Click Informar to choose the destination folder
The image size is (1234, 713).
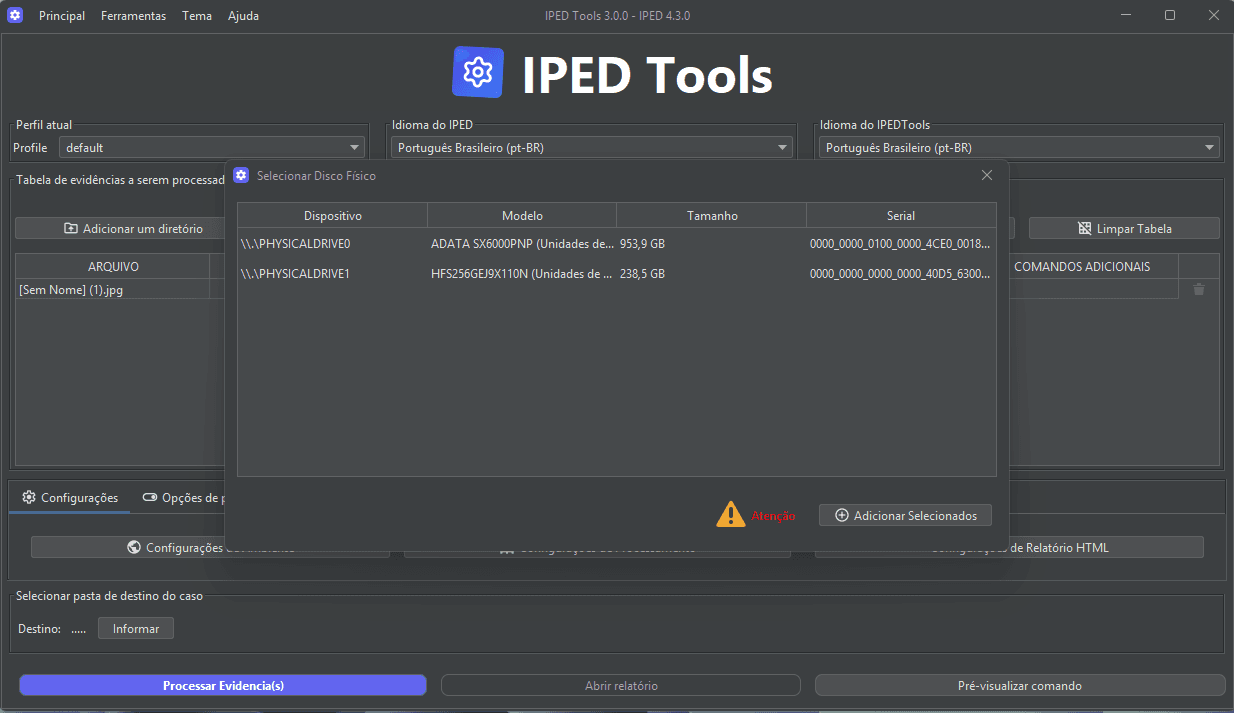point(135,628)
